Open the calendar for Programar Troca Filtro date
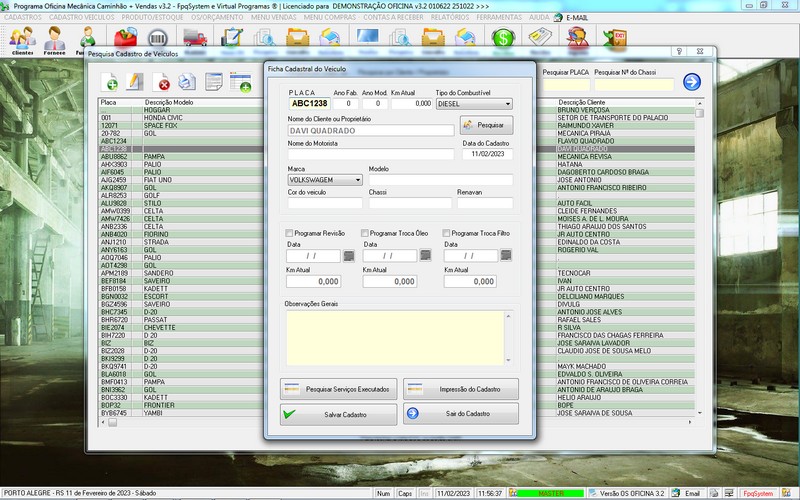Image resolution: width=800 pixels, height=500 pixels. pyautogui.click(x=505, y=256)
